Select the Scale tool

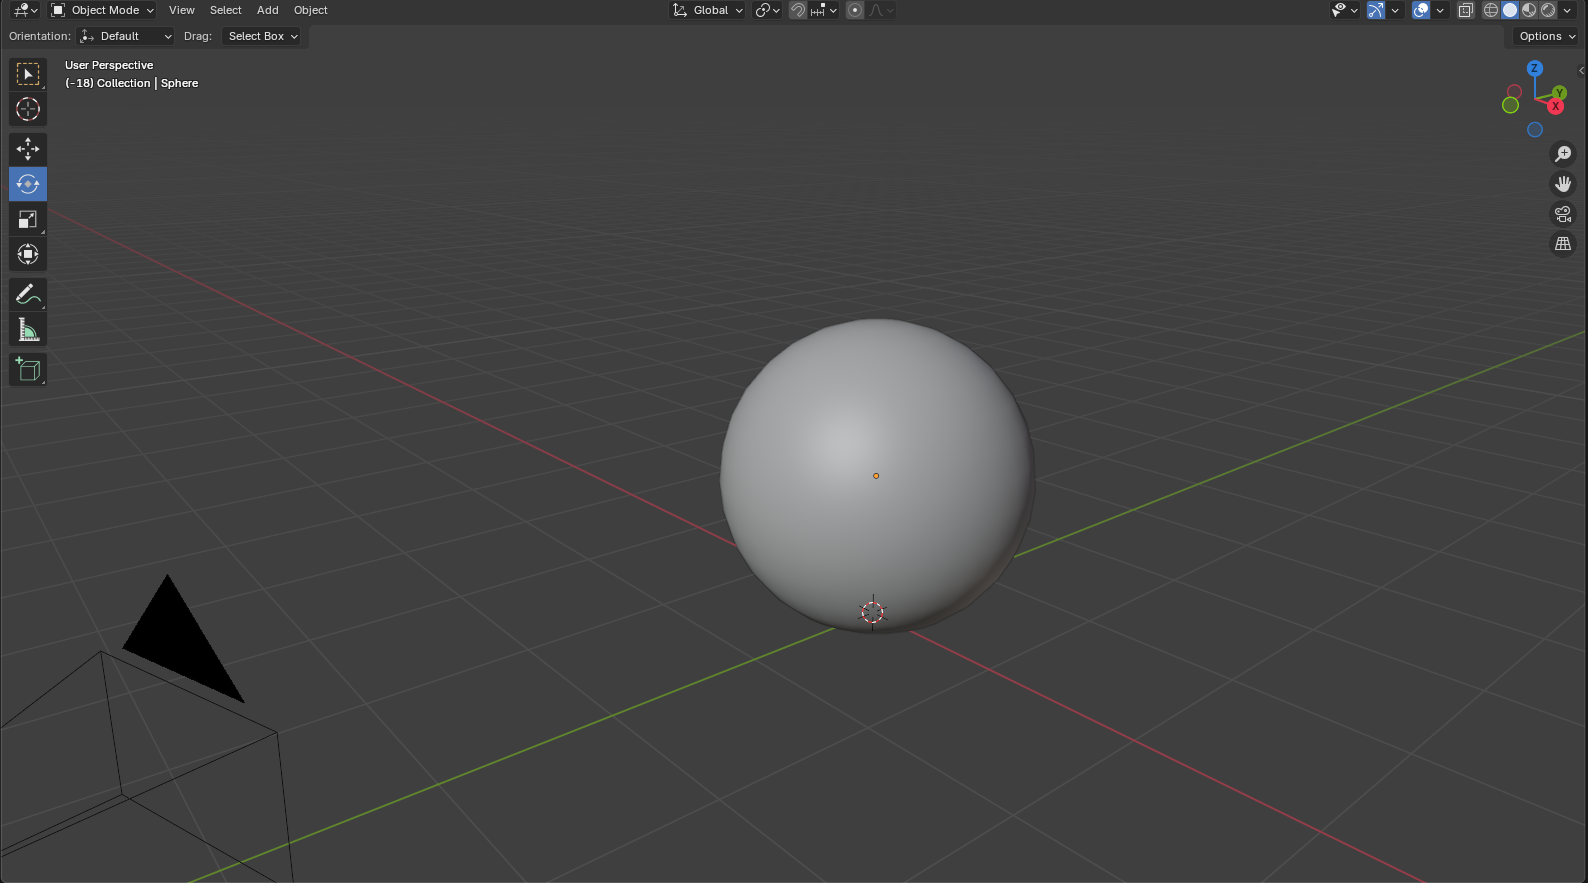click(28, 219)
